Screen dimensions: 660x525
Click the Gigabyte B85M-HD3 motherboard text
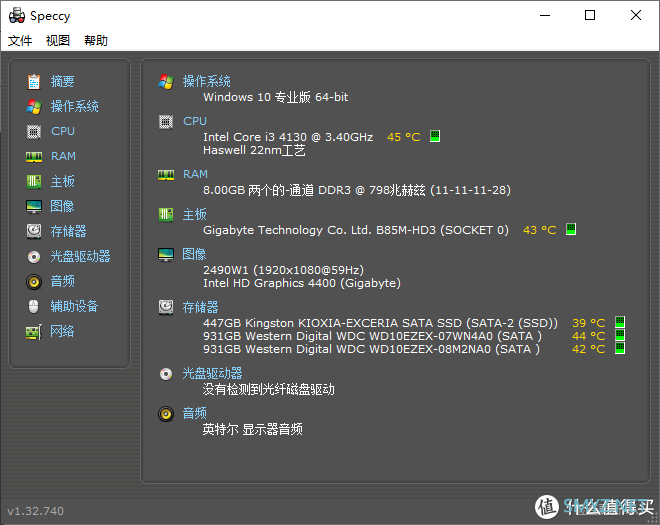point(356,230)
